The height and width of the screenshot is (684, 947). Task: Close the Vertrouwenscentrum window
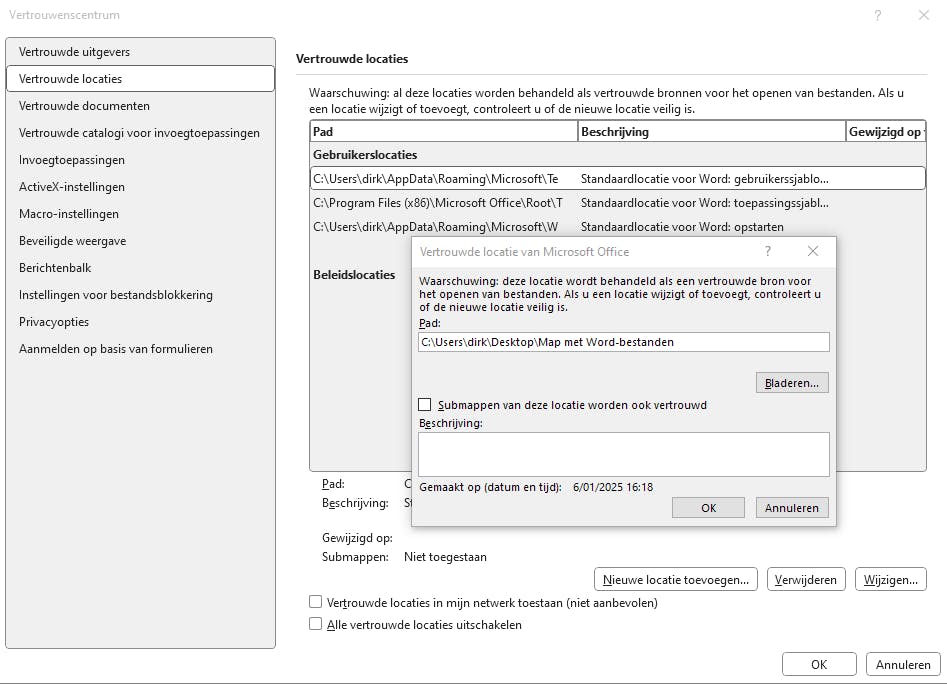point(923,15)
